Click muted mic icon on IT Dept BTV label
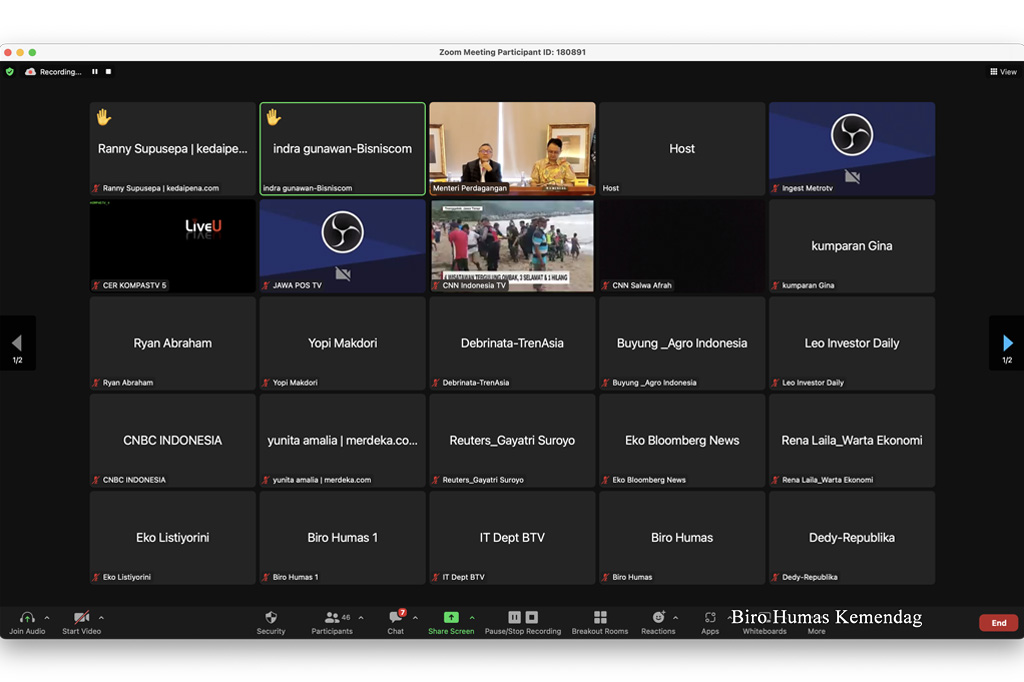This screenshot has width=1024, height=682. [436, 577]
